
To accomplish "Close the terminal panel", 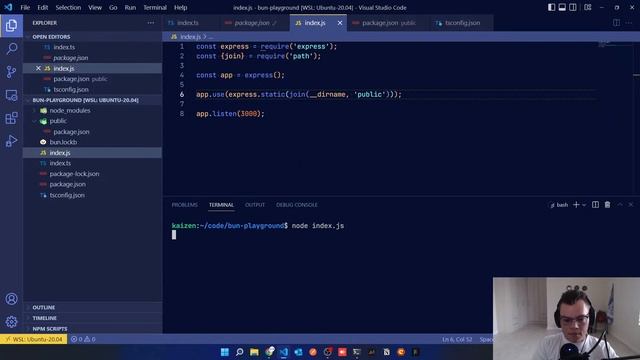I will click(631, 204).
